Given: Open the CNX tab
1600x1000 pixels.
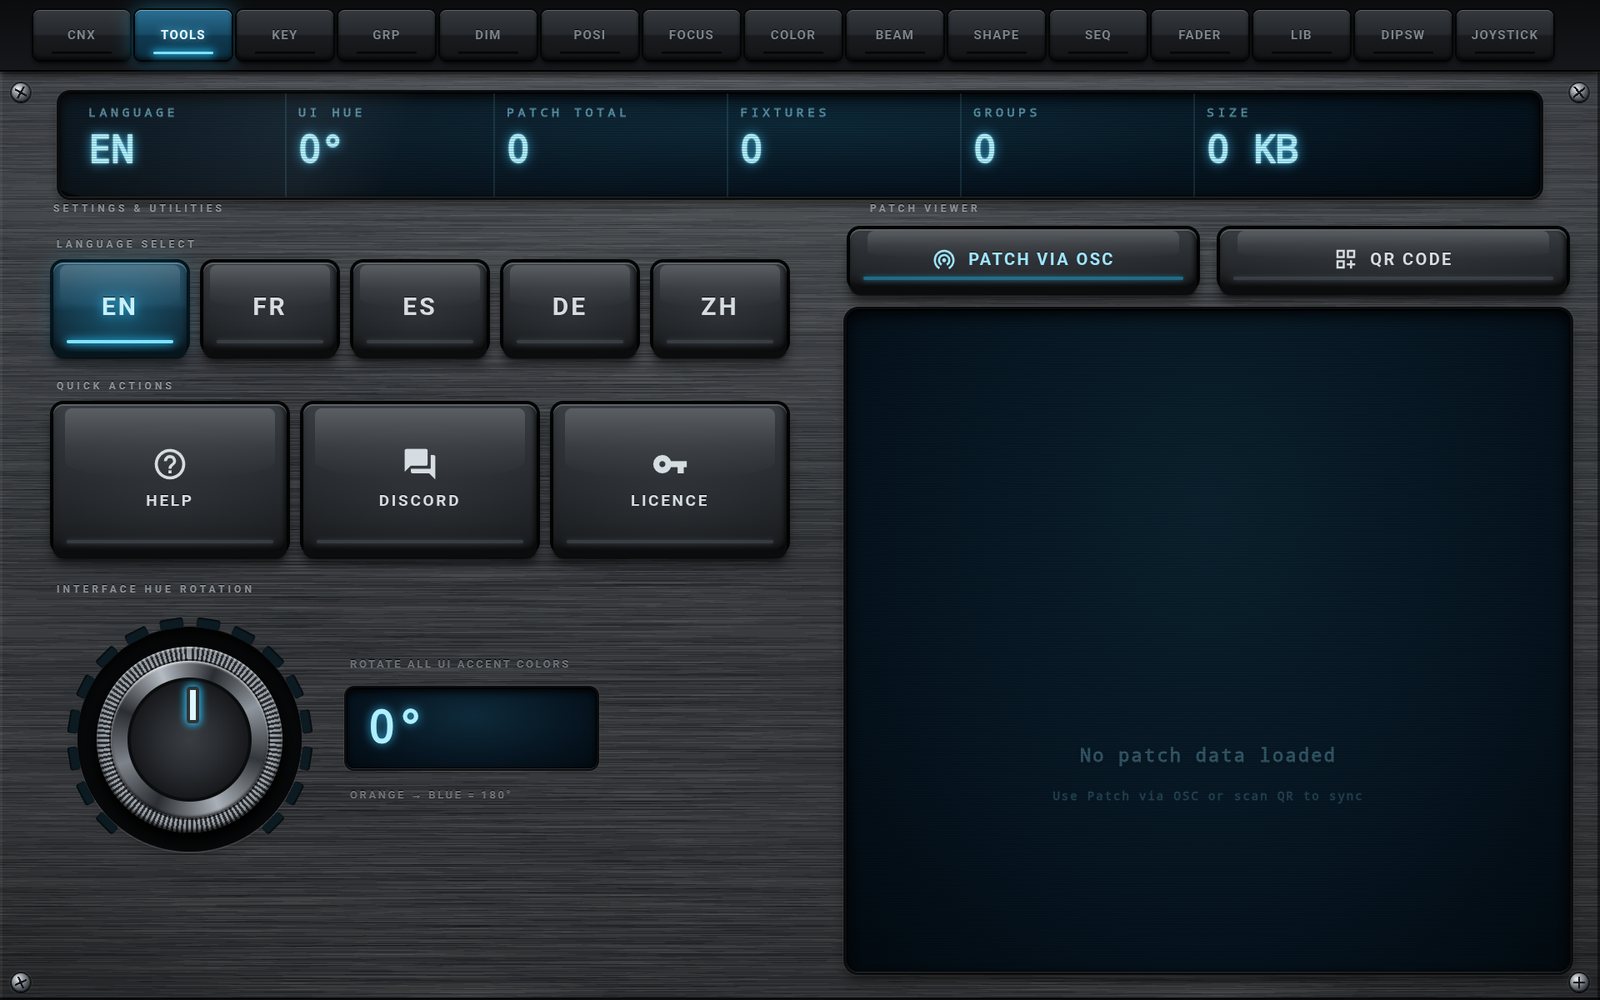Looking at the screenshot, I should 81,35.
